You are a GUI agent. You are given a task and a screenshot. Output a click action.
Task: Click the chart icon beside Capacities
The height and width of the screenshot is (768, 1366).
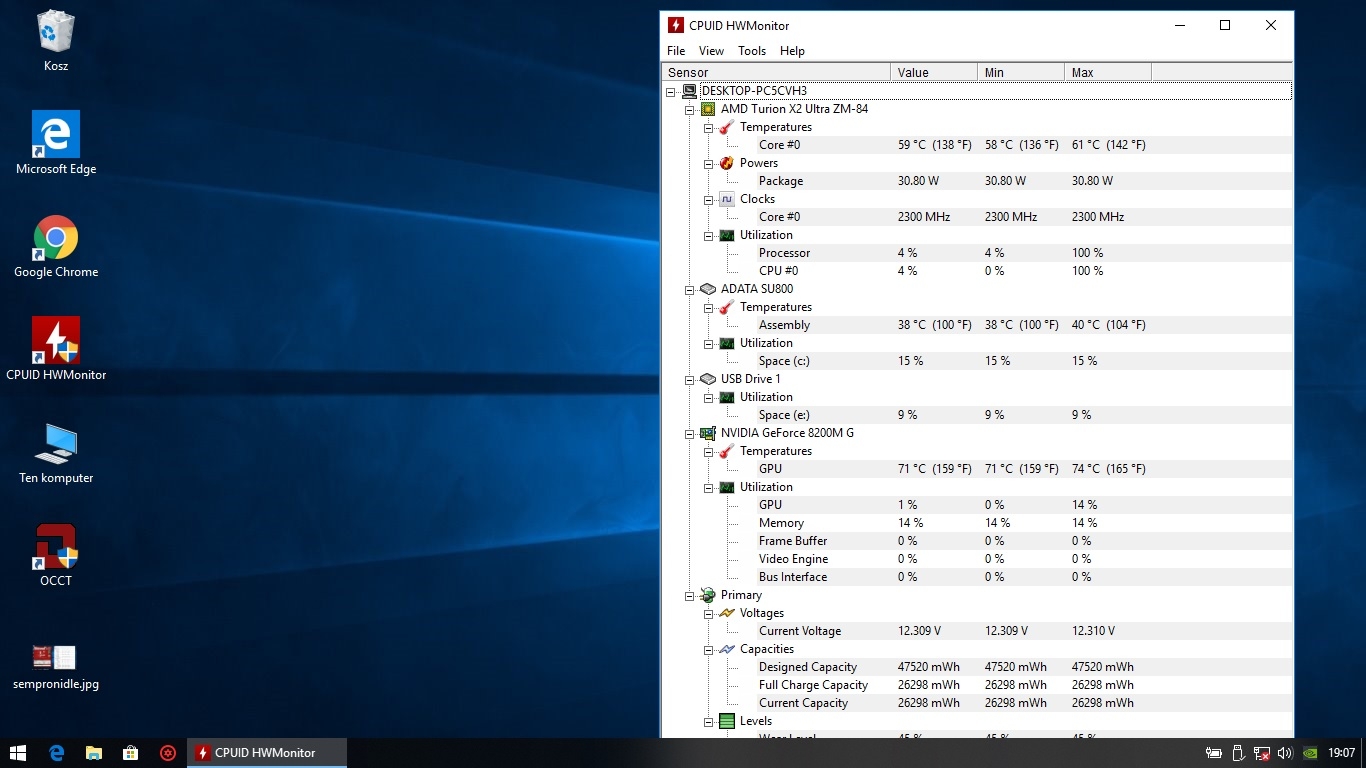click(x=727, y=649)
